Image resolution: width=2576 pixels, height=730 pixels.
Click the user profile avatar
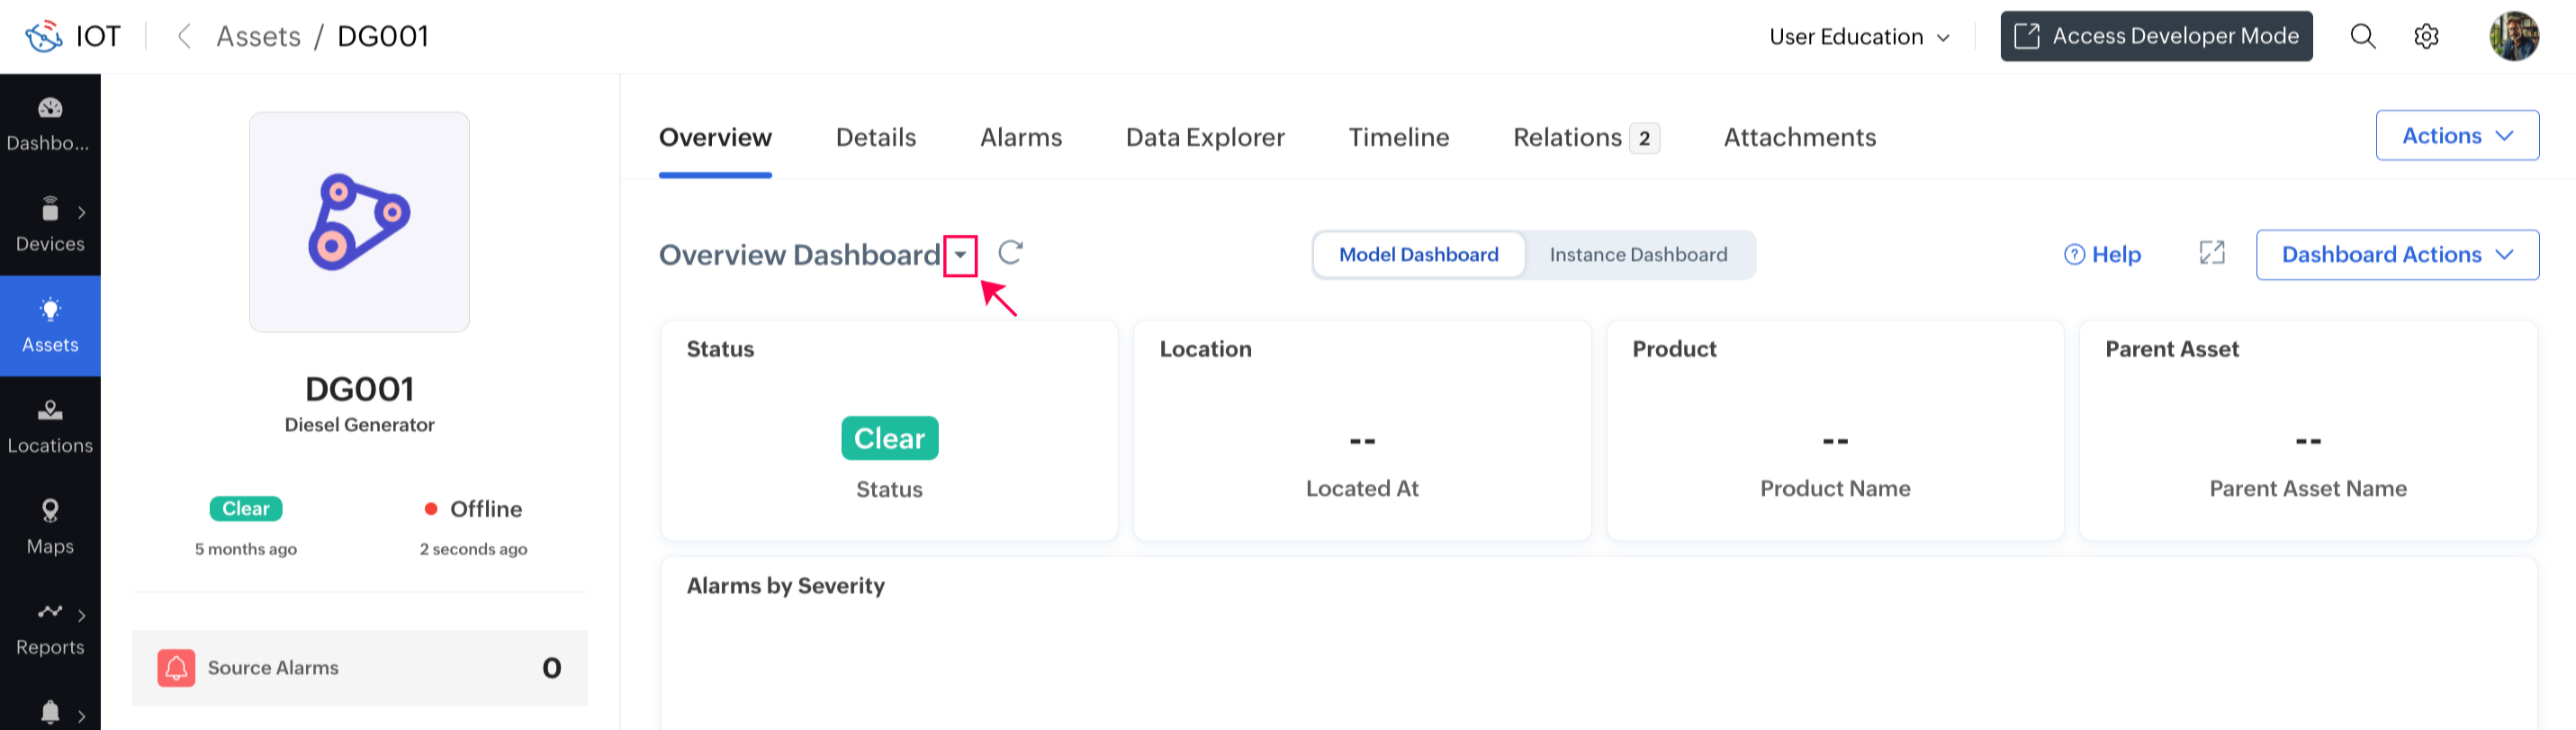[x=2513, y=37]
